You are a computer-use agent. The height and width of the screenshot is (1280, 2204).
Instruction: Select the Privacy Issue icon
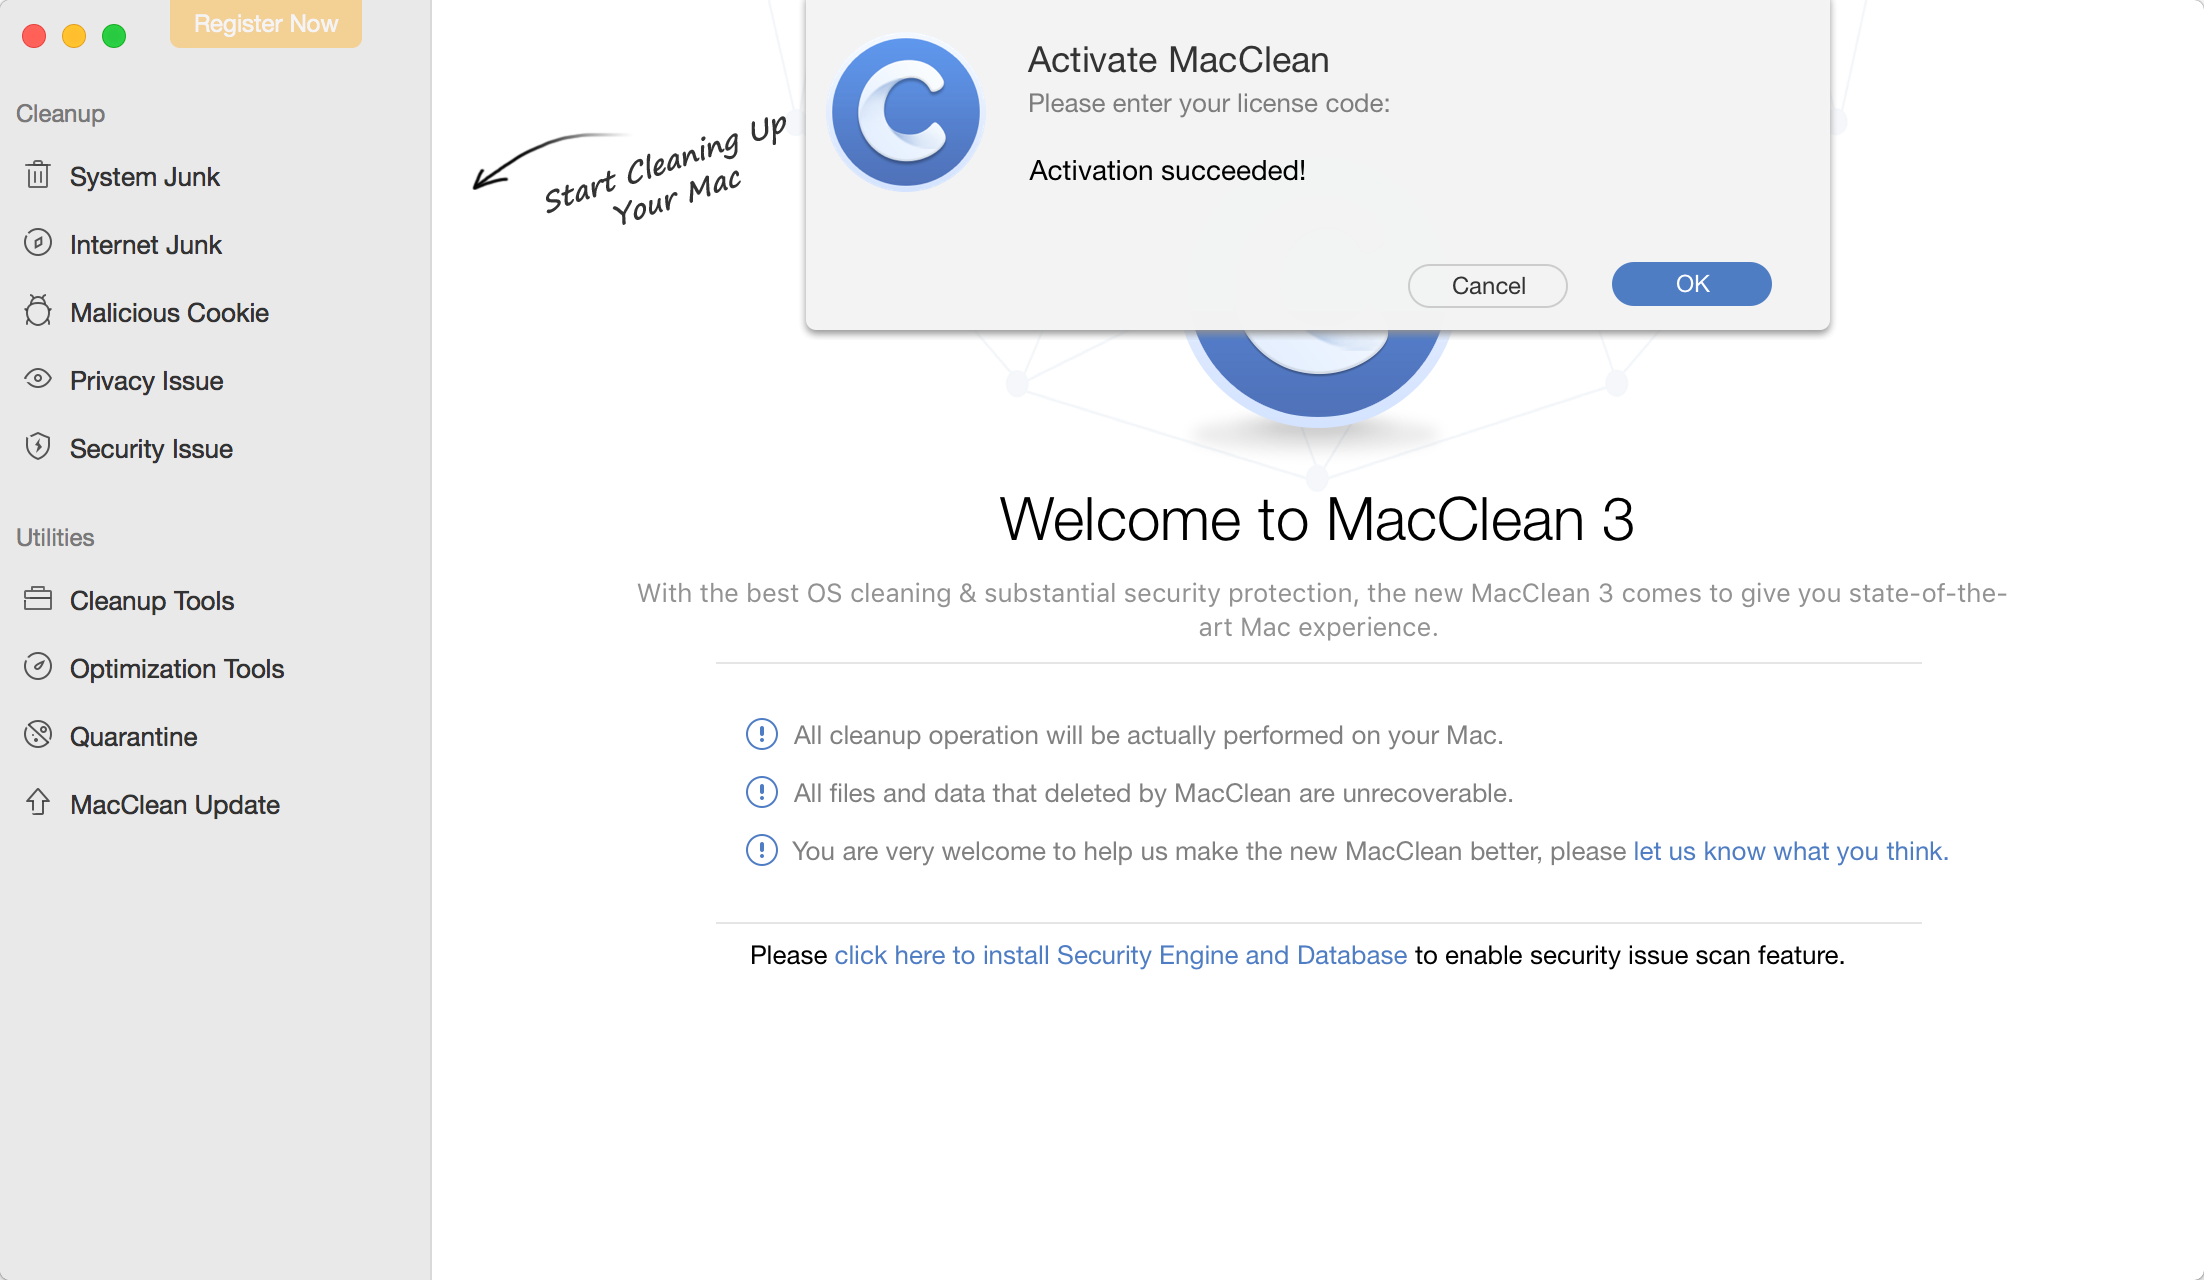click(x=38, y=379)
